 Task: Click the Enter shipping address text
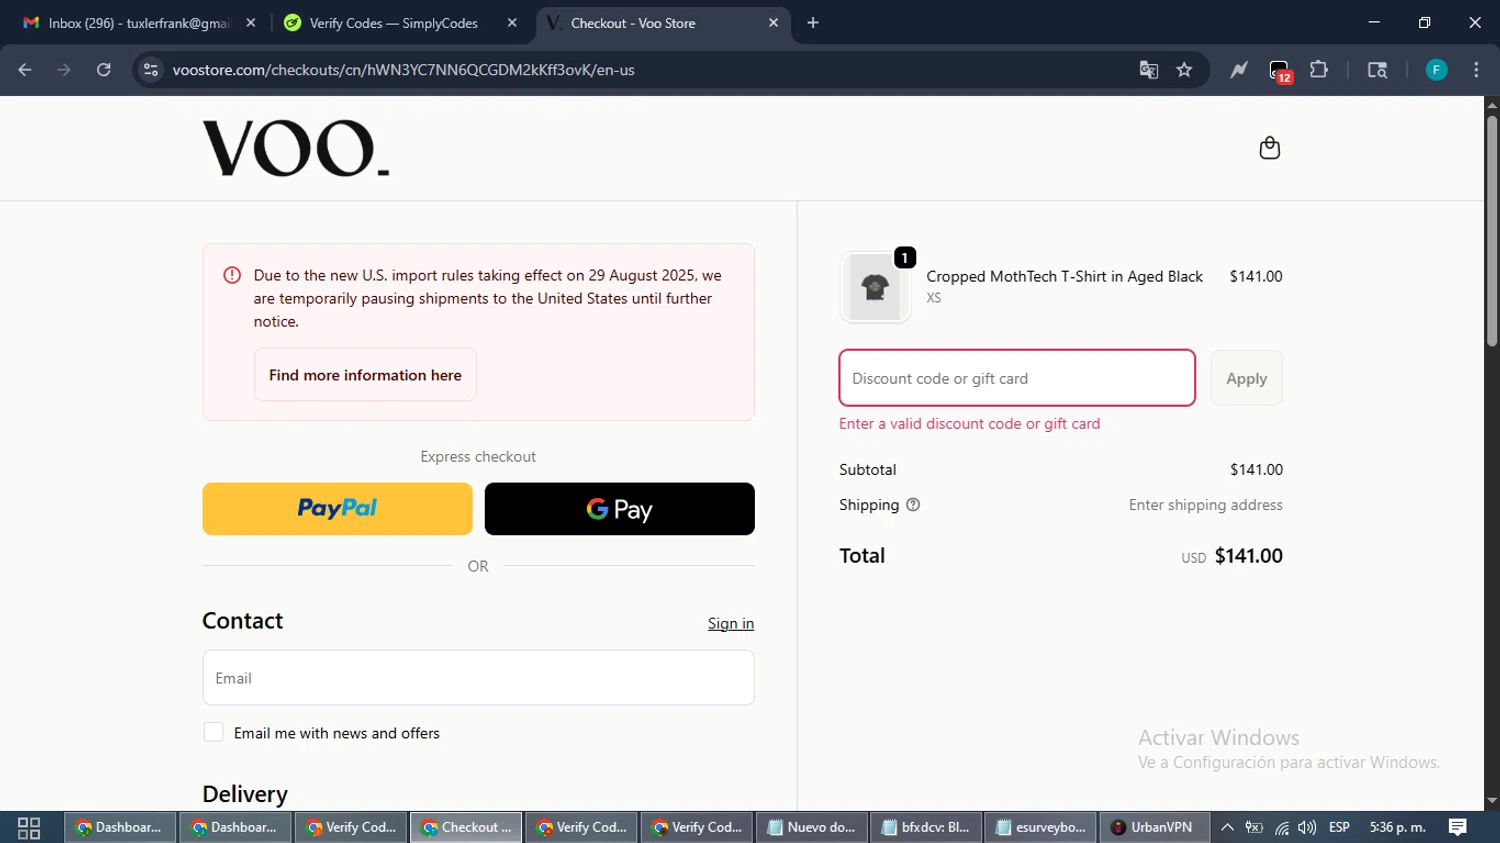(1205, 505)
